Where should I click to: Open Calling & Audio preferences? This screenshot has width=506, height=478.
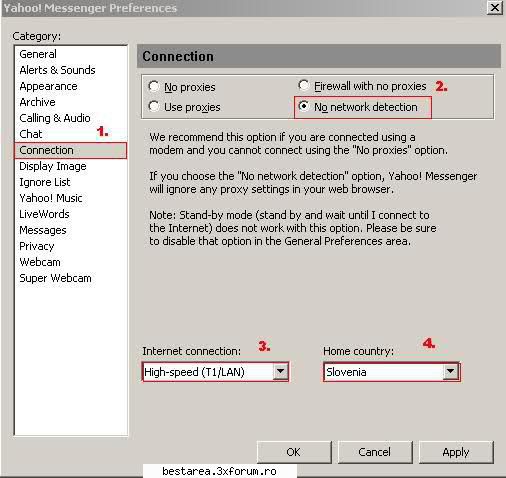71,118
